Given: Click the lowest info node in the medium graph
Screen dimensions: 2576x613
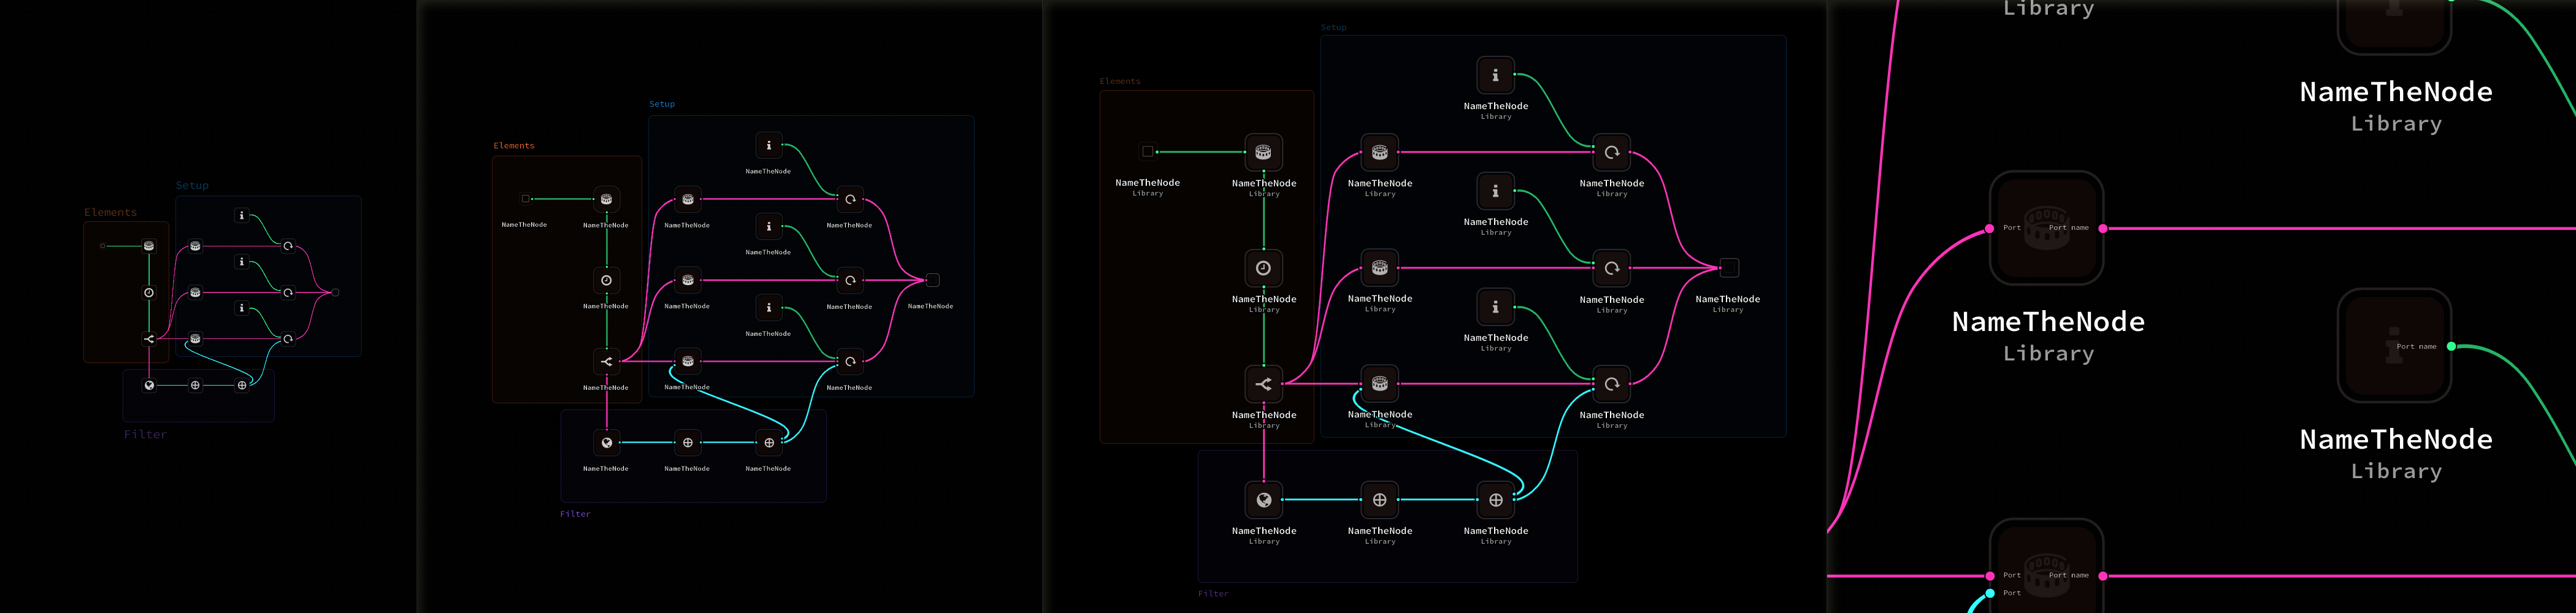Looking at the screenshot, I should point(768,307).
